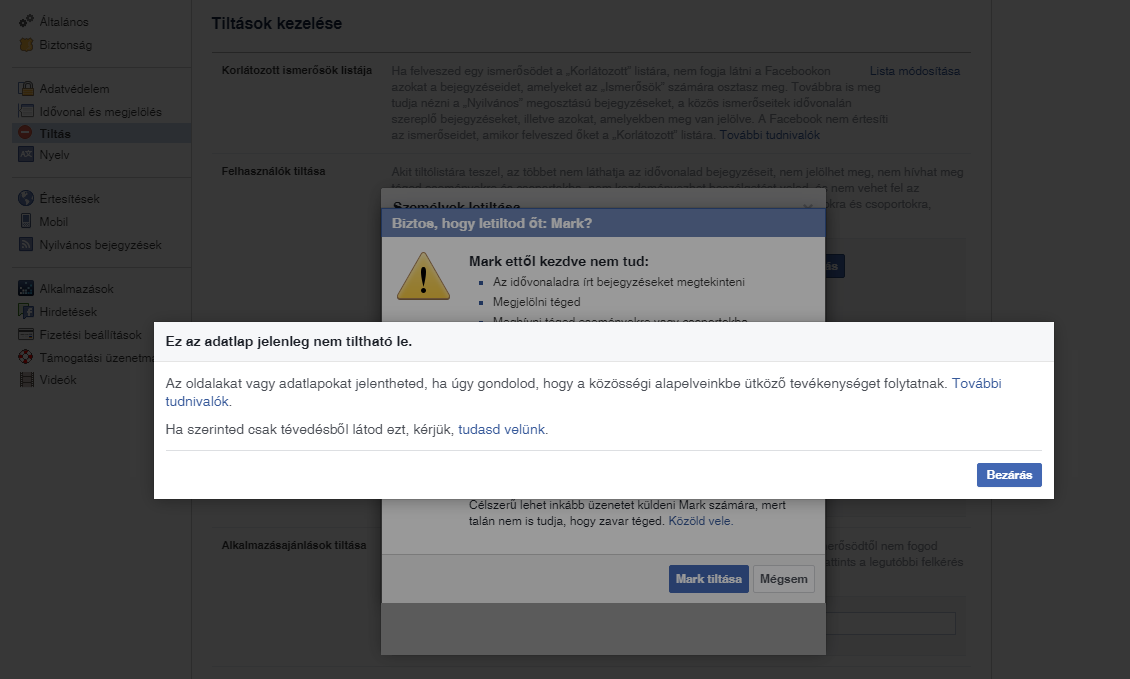
Task: Click the Fizetési beállítások card icon
Action: click(x=26, y=334)
